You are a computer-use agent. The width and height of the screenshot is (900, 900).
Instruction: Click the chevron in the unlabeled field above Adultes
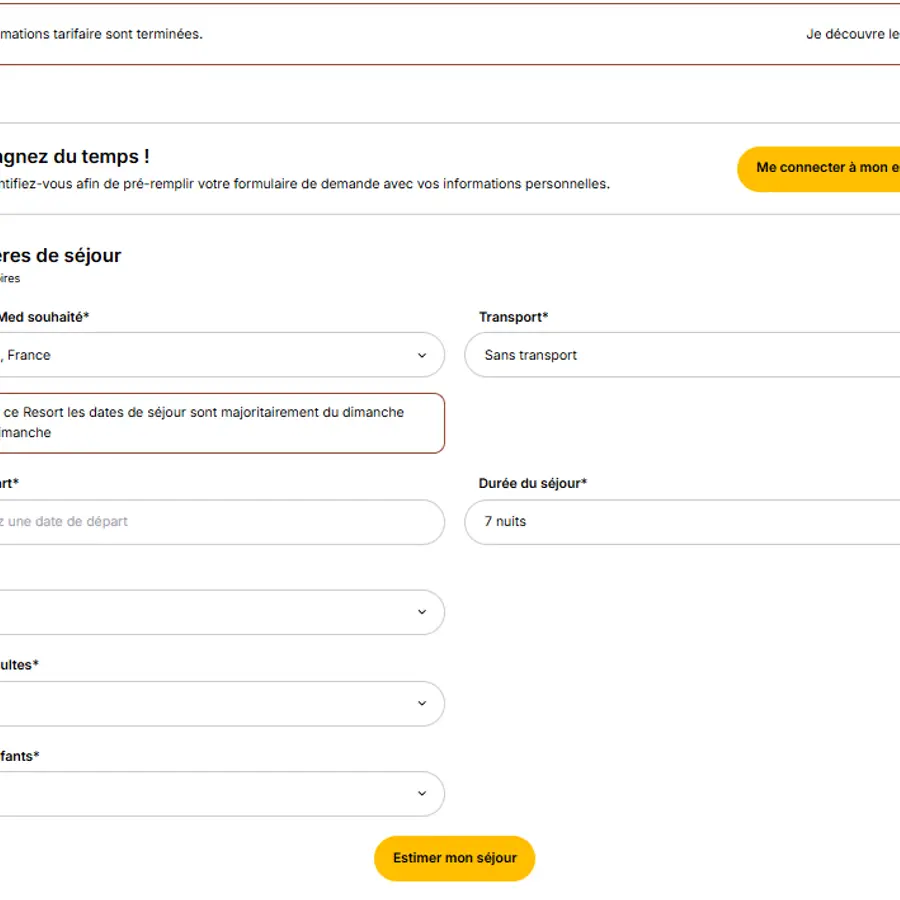(x=421, y=612)
